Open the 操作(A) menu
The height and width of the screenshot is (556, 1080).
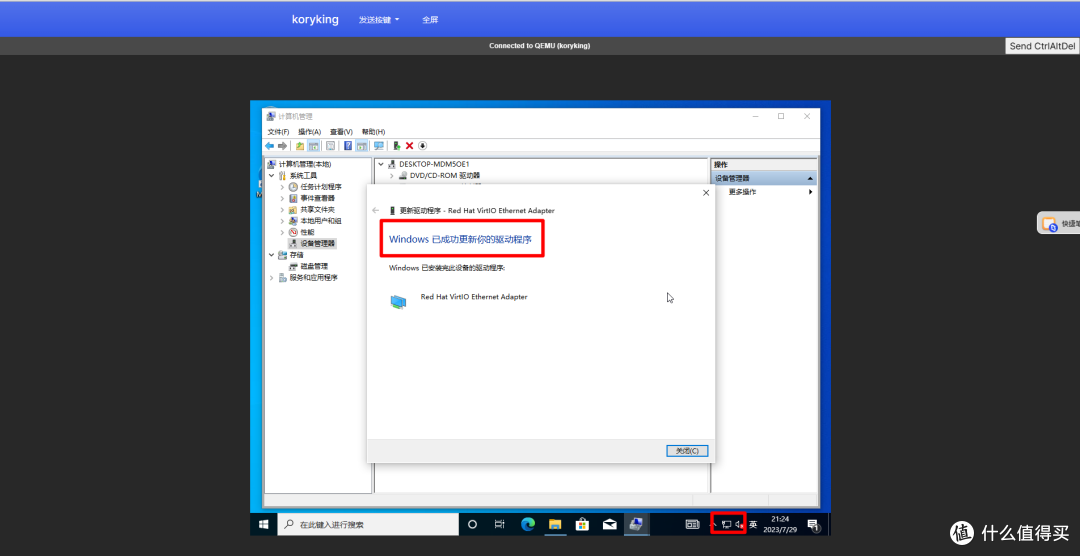(309, 132)
